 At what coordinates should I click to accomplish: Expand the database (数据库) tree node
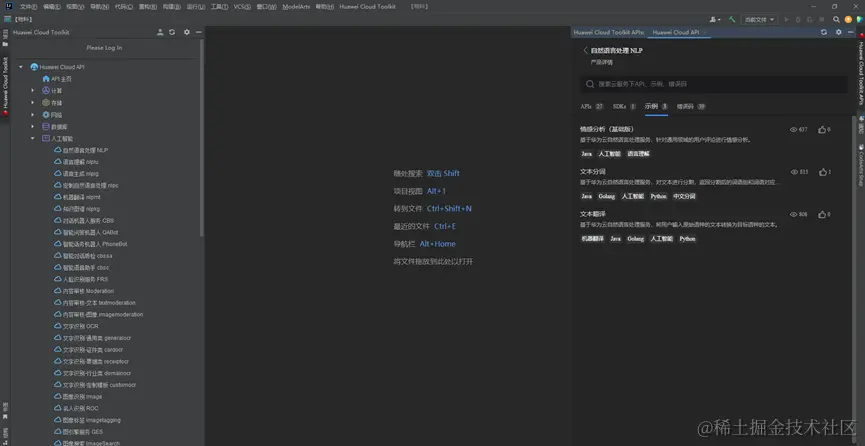point(33,126)
